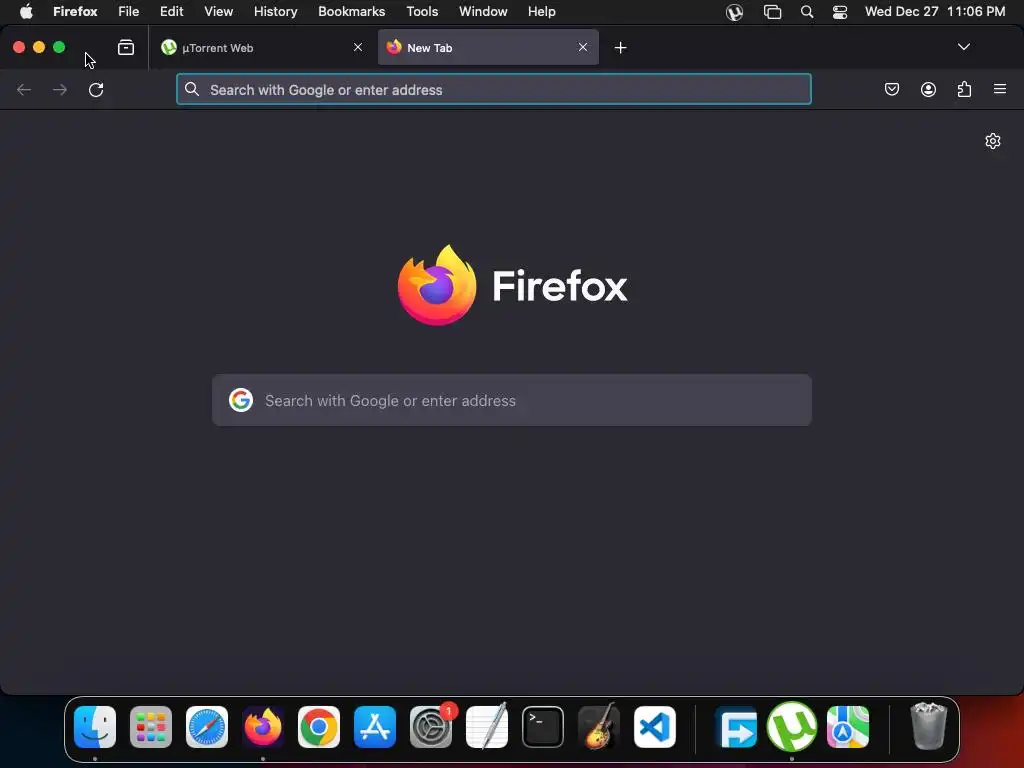
Task: Launch Visual Studio Code from Dock
Action: click(655, 727)
